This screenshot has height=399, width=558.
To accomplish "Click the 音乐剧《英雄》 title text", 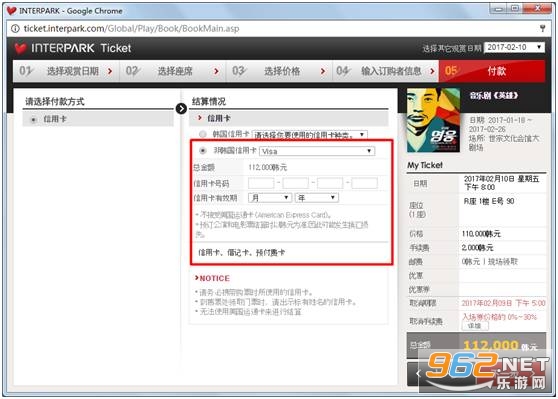I will (493, 95).
